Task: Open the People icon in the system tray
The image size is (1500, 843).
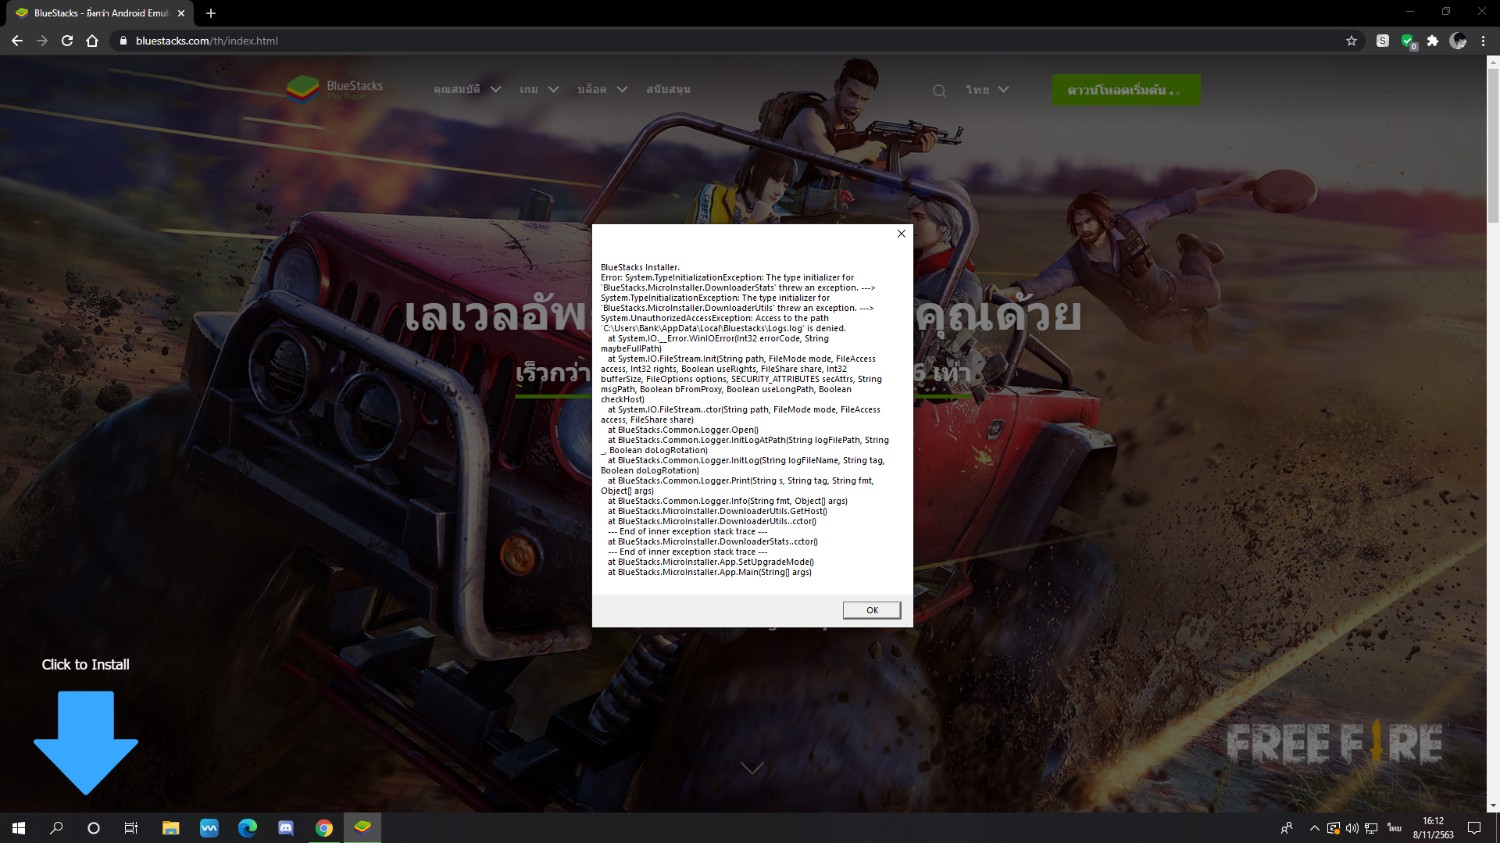Action: pyautogui.click(x=1287, y=828)
